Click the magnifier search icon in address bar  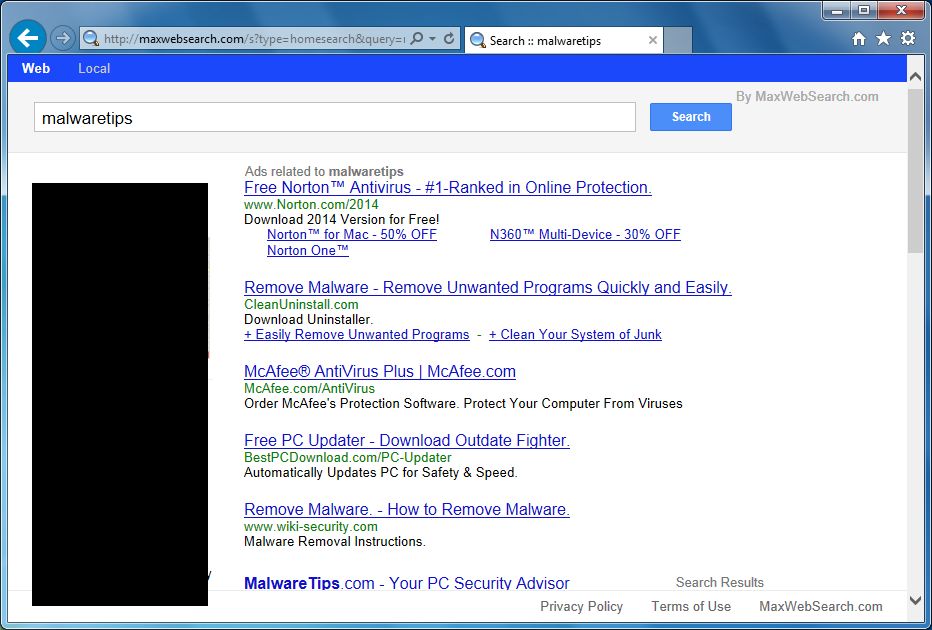pos(417,39)
